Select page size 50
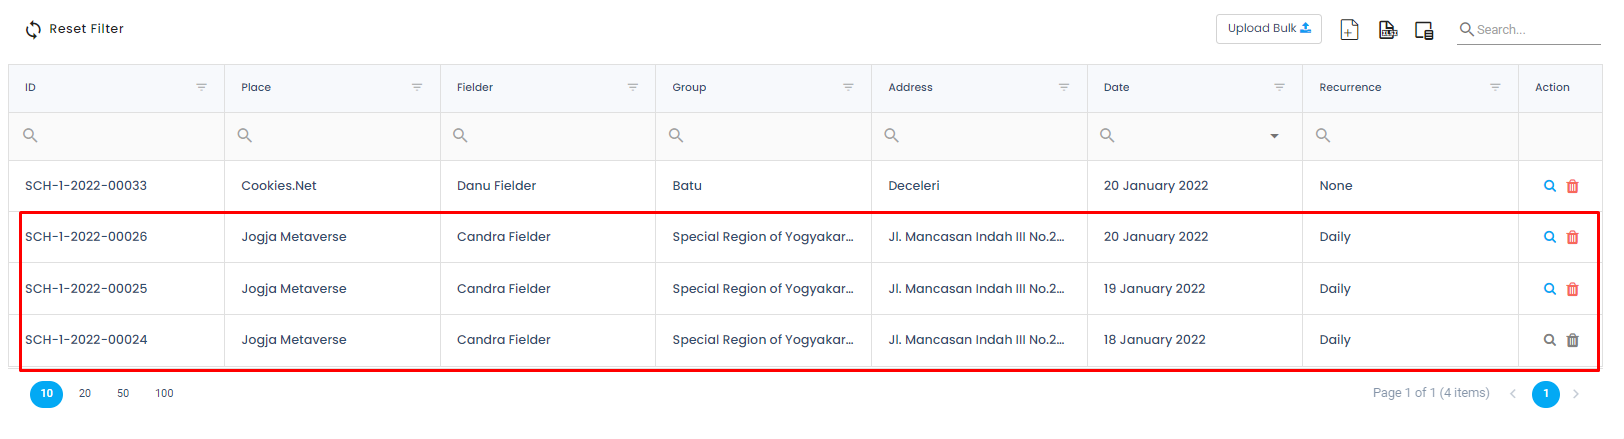The height and width of the screenshot is (439, 1624). pyautogui.click(x=123, y=394)
